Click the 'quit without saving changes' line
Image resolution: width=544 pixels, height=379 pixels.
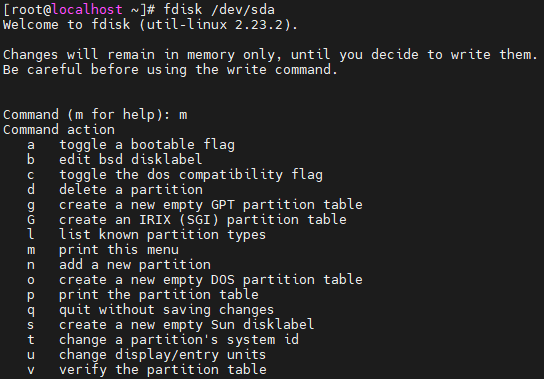pos(151,310)
